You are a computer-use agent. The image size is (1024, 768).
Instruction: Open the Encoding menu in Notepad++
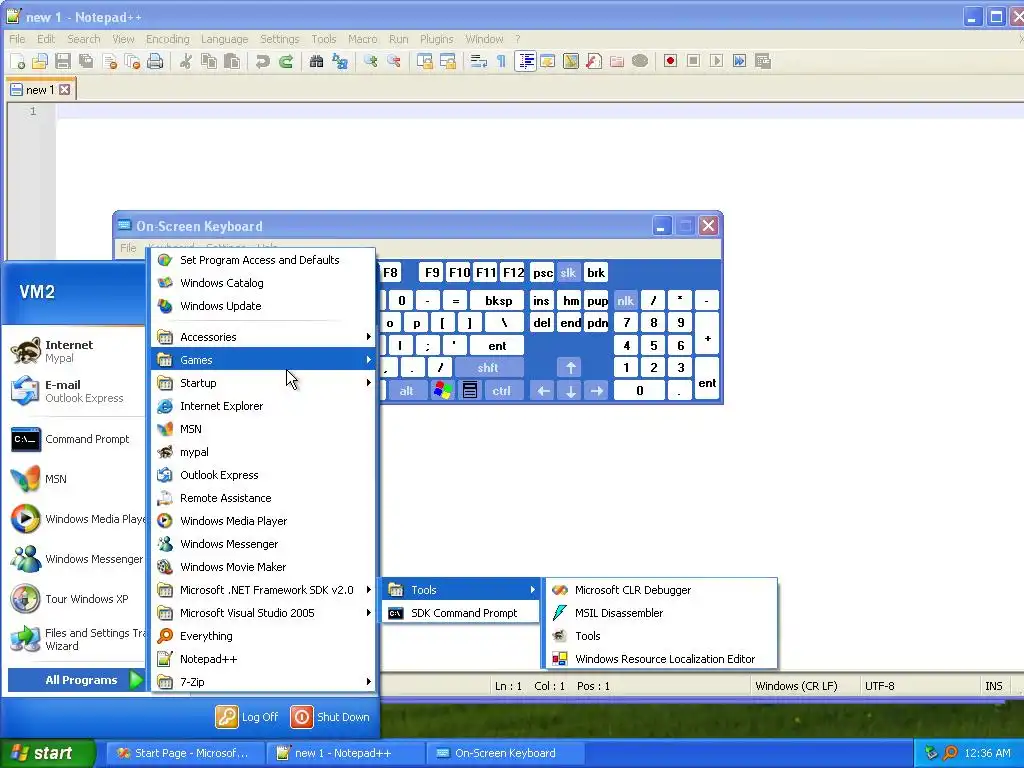168,39
